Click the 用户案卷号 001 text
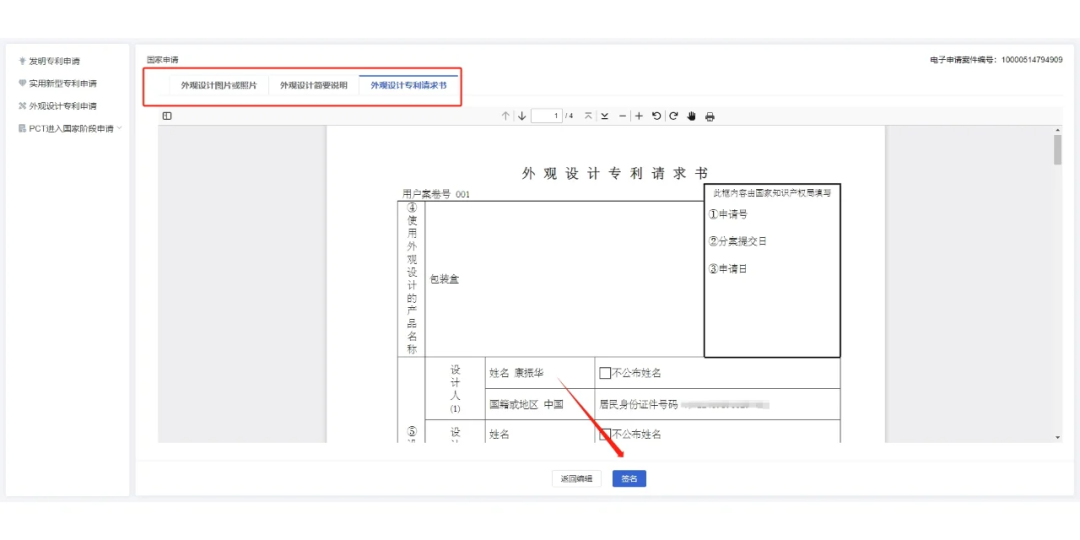Screen dimensions: 1080x540 [436, 195]
